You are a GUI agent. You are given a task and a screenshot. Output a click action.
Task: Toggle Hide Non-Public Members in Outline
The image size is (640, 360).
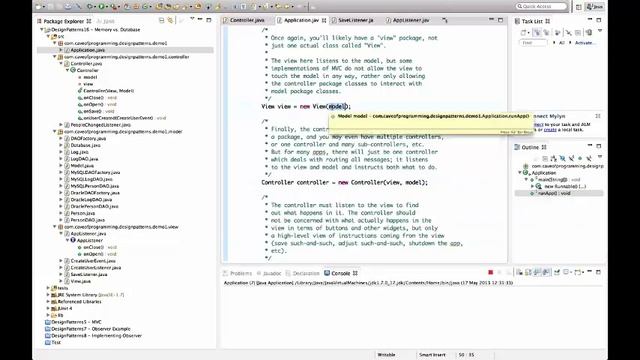point(580,158)
